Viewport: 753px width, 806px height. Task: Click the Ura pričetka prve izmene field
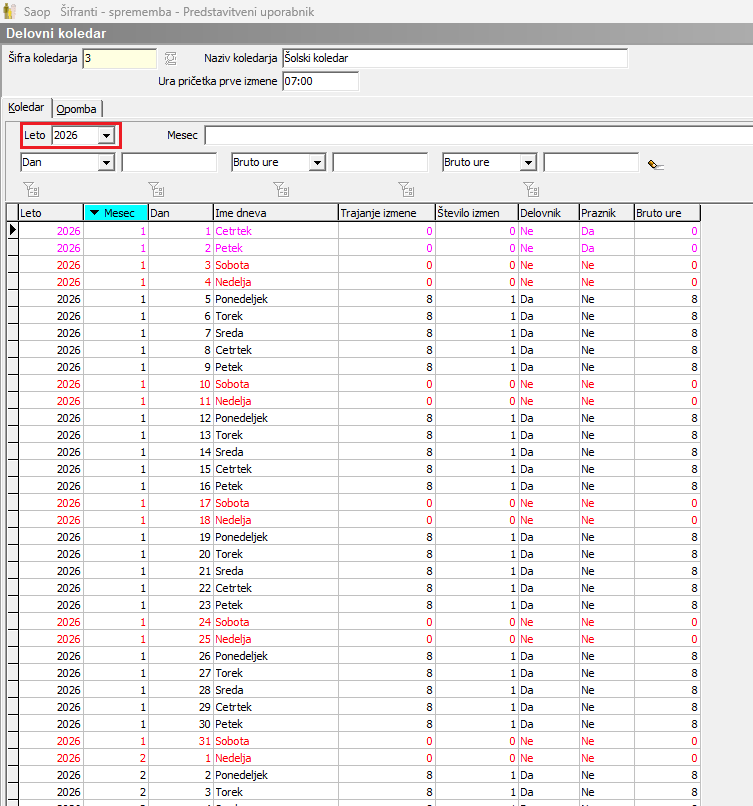(x=320, y=81)
